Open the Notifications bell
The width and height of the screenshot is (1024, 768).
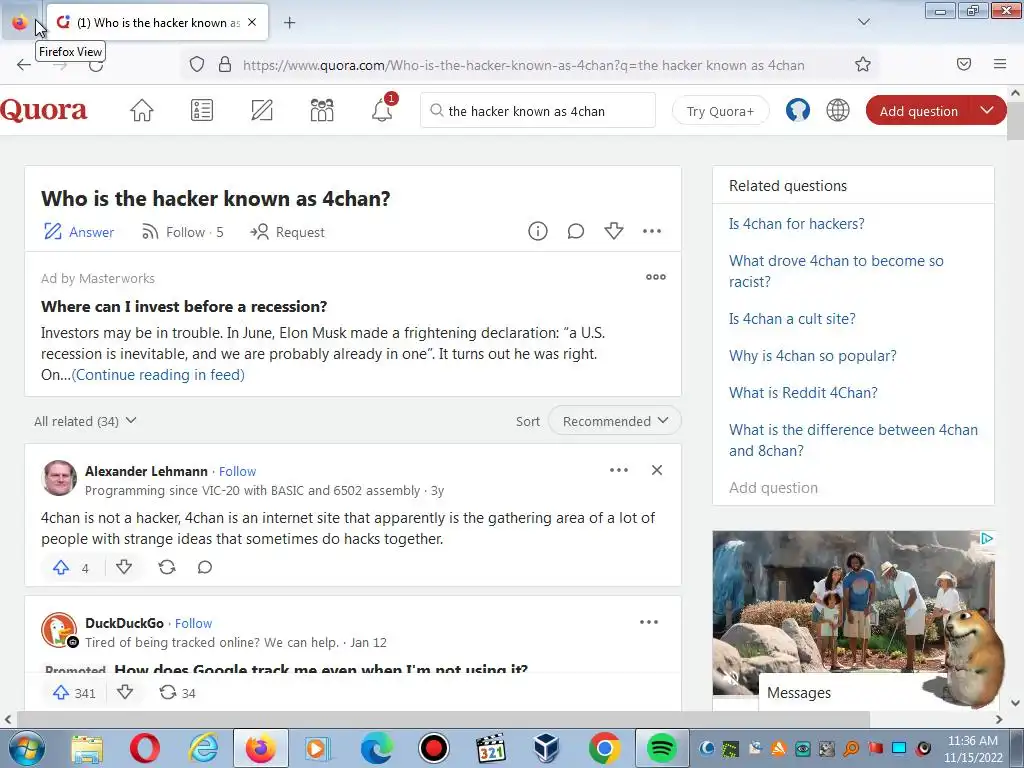point(382,110)
